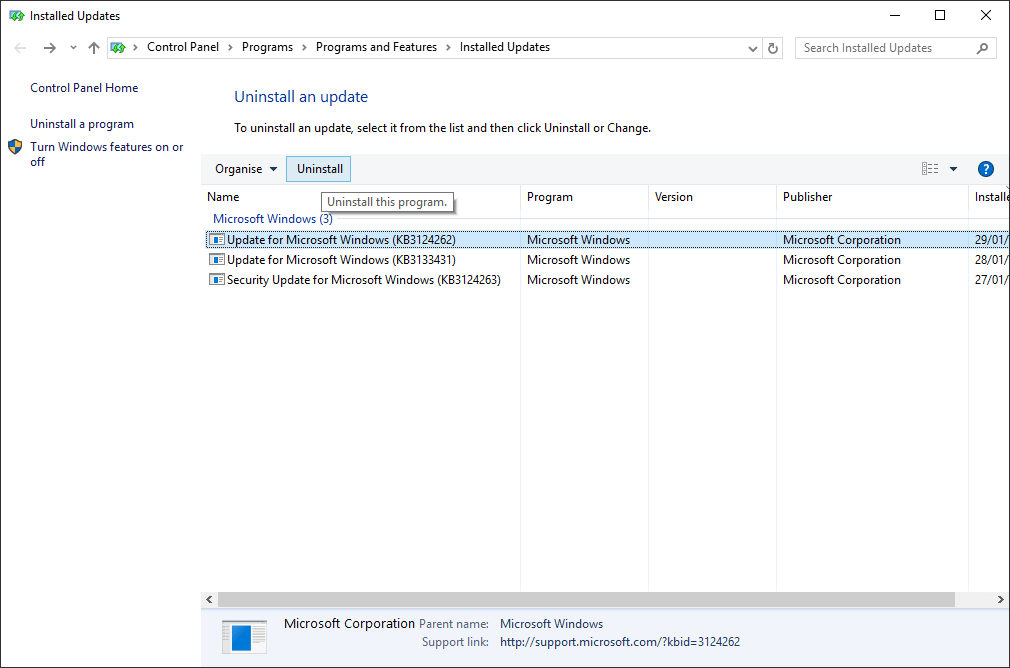
Task: Expand chevron after Programs and Features breadcrumb
Action: [448, 48]
